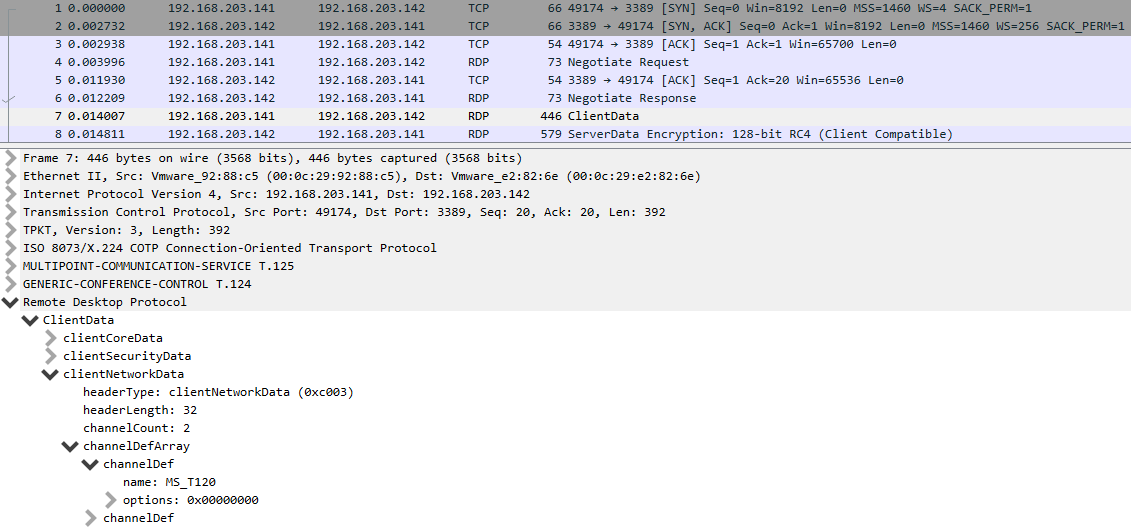Expand the options: 0x00000000 field

click(110, 500)
